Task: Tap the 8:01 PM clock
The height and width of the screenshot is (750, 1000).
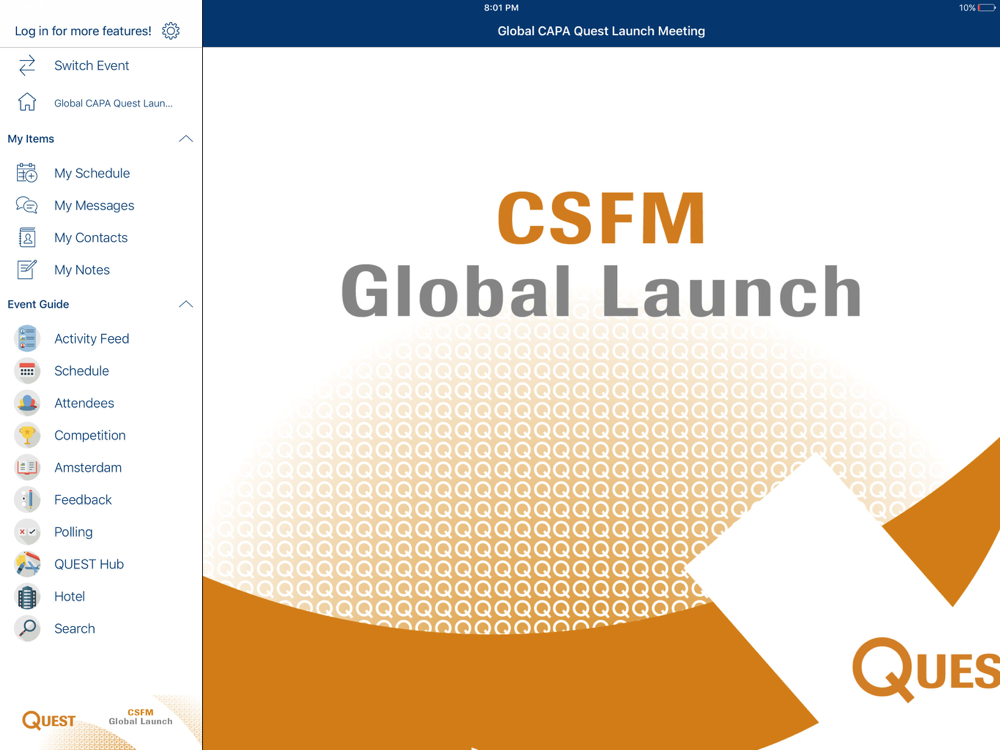Action: click(x=501, y=8)
